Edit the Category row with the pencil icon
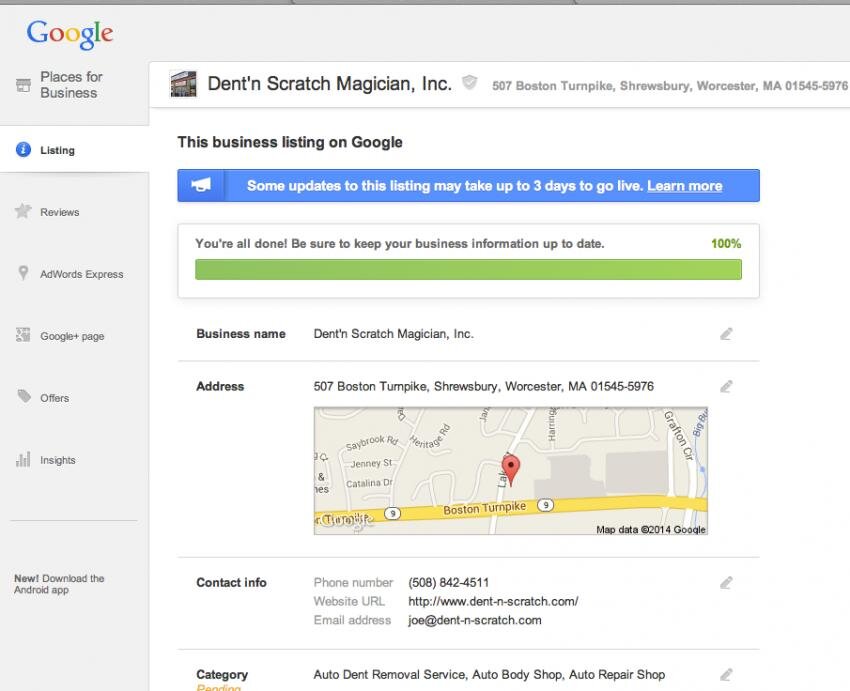 click(726, 675)
